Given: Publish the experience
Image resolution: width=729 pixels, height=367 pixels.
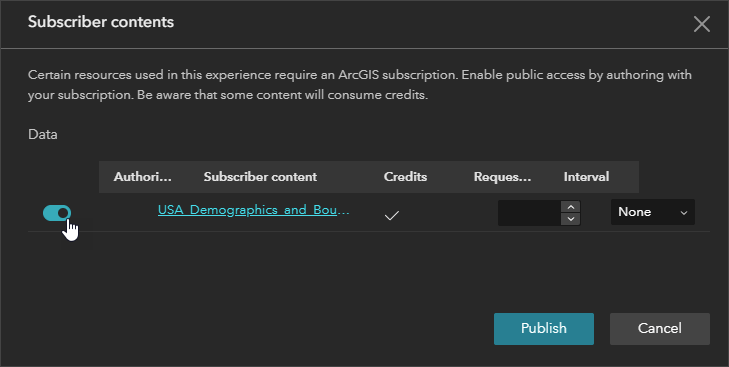Looking at the screenshot, I should click(543, 329).
